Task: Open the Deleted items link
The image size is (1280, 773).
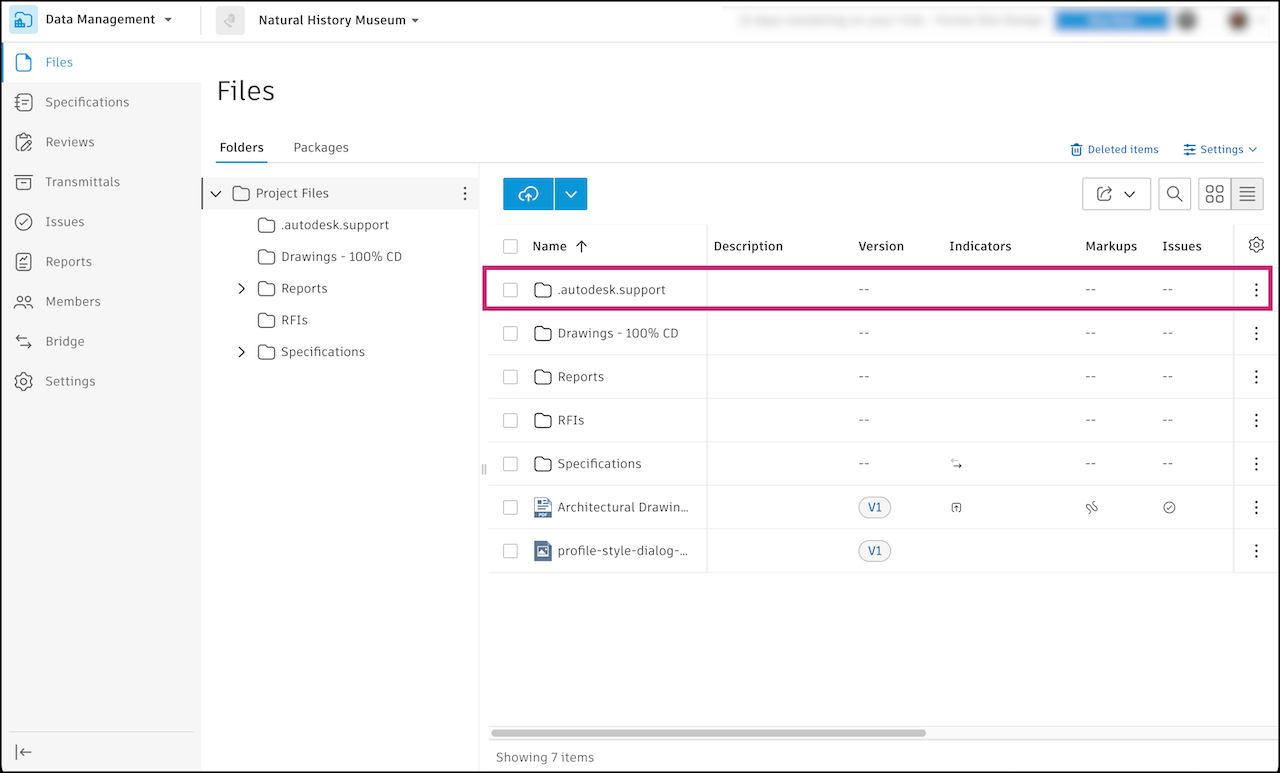Action: pos(1114,150)
